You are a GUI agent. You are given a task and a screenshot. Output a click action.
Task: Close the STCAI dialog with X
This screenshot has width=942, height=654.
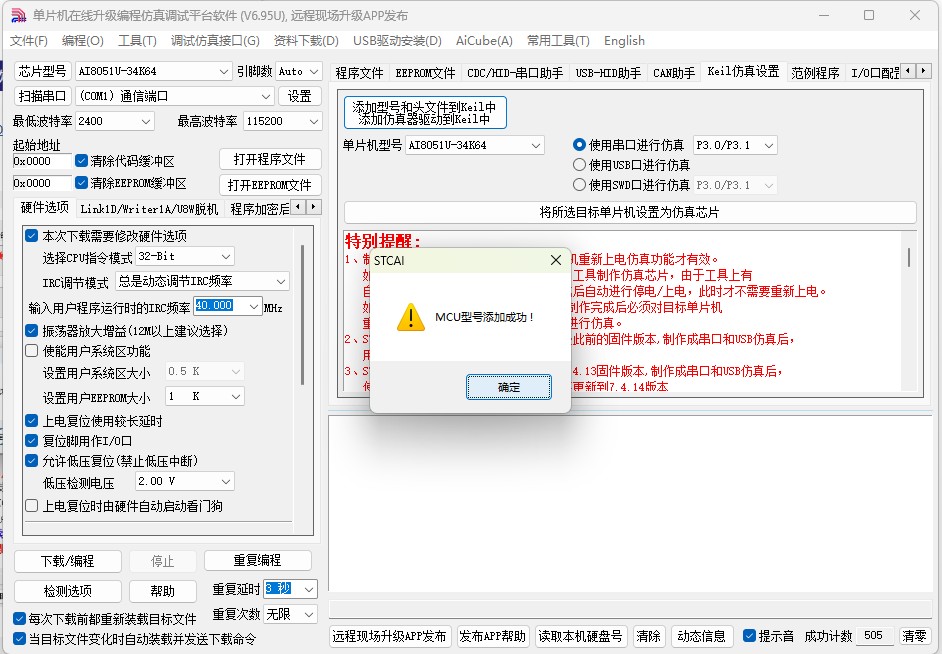pyautogui.click(x=556, y=260)
